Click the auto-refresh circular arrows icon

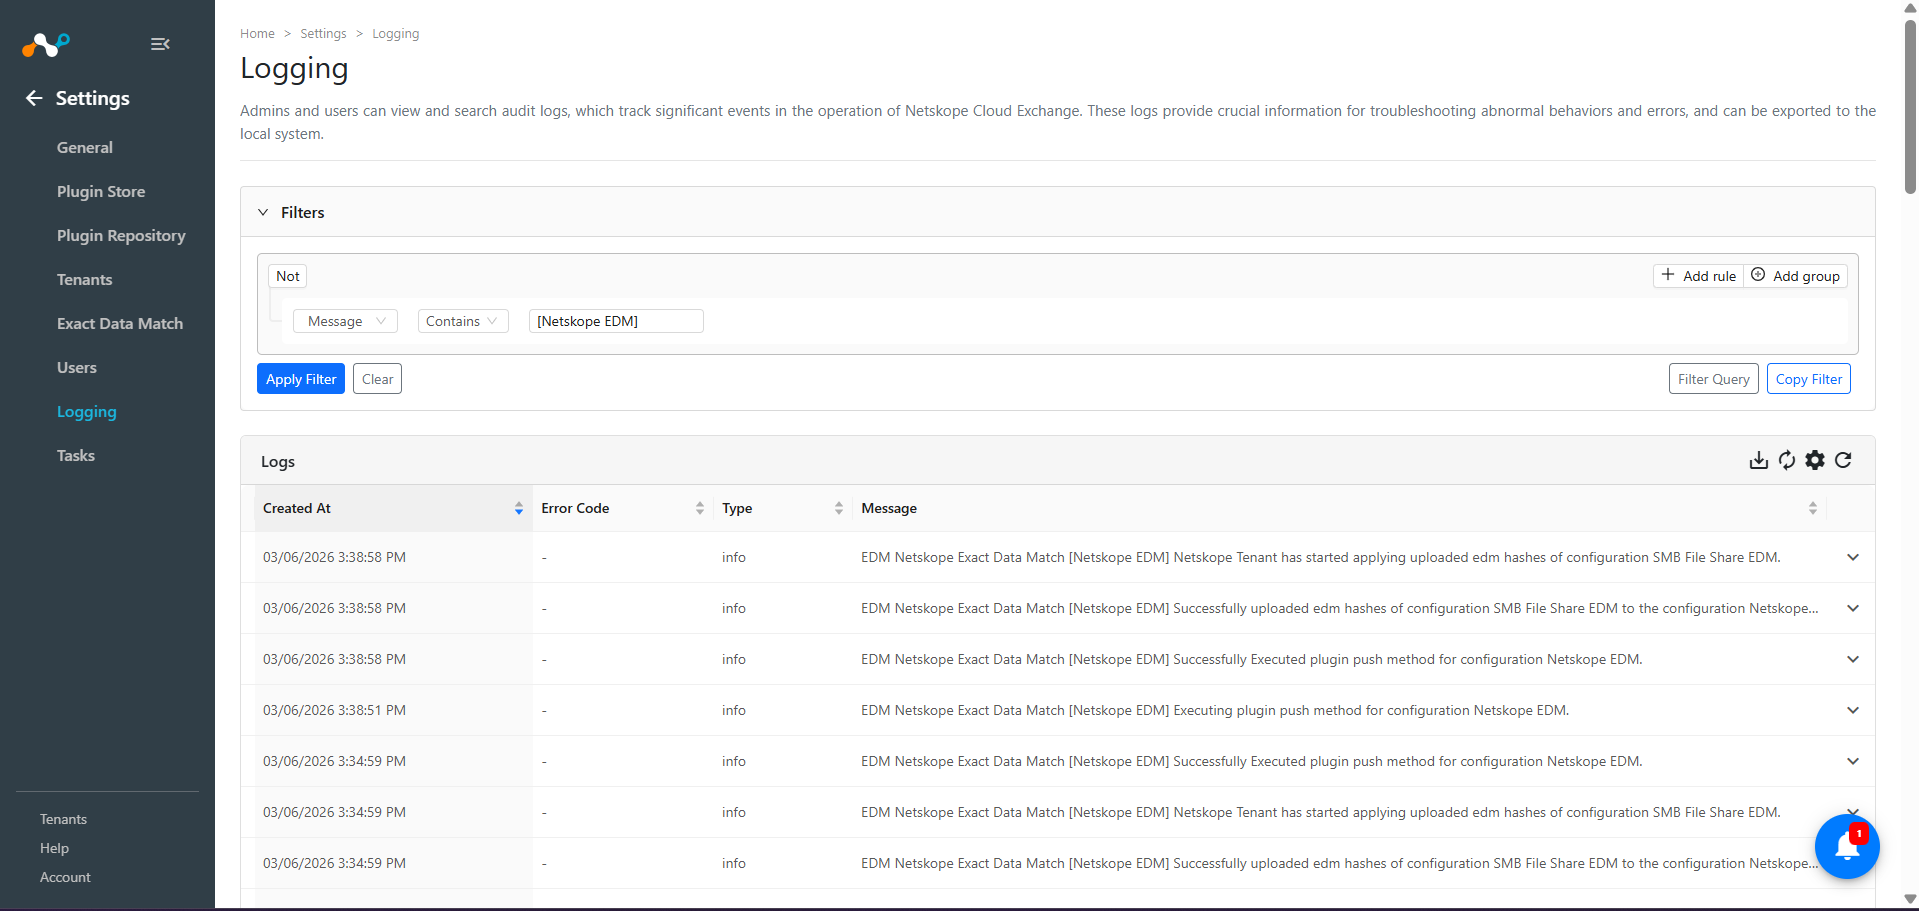(1787, 460)
